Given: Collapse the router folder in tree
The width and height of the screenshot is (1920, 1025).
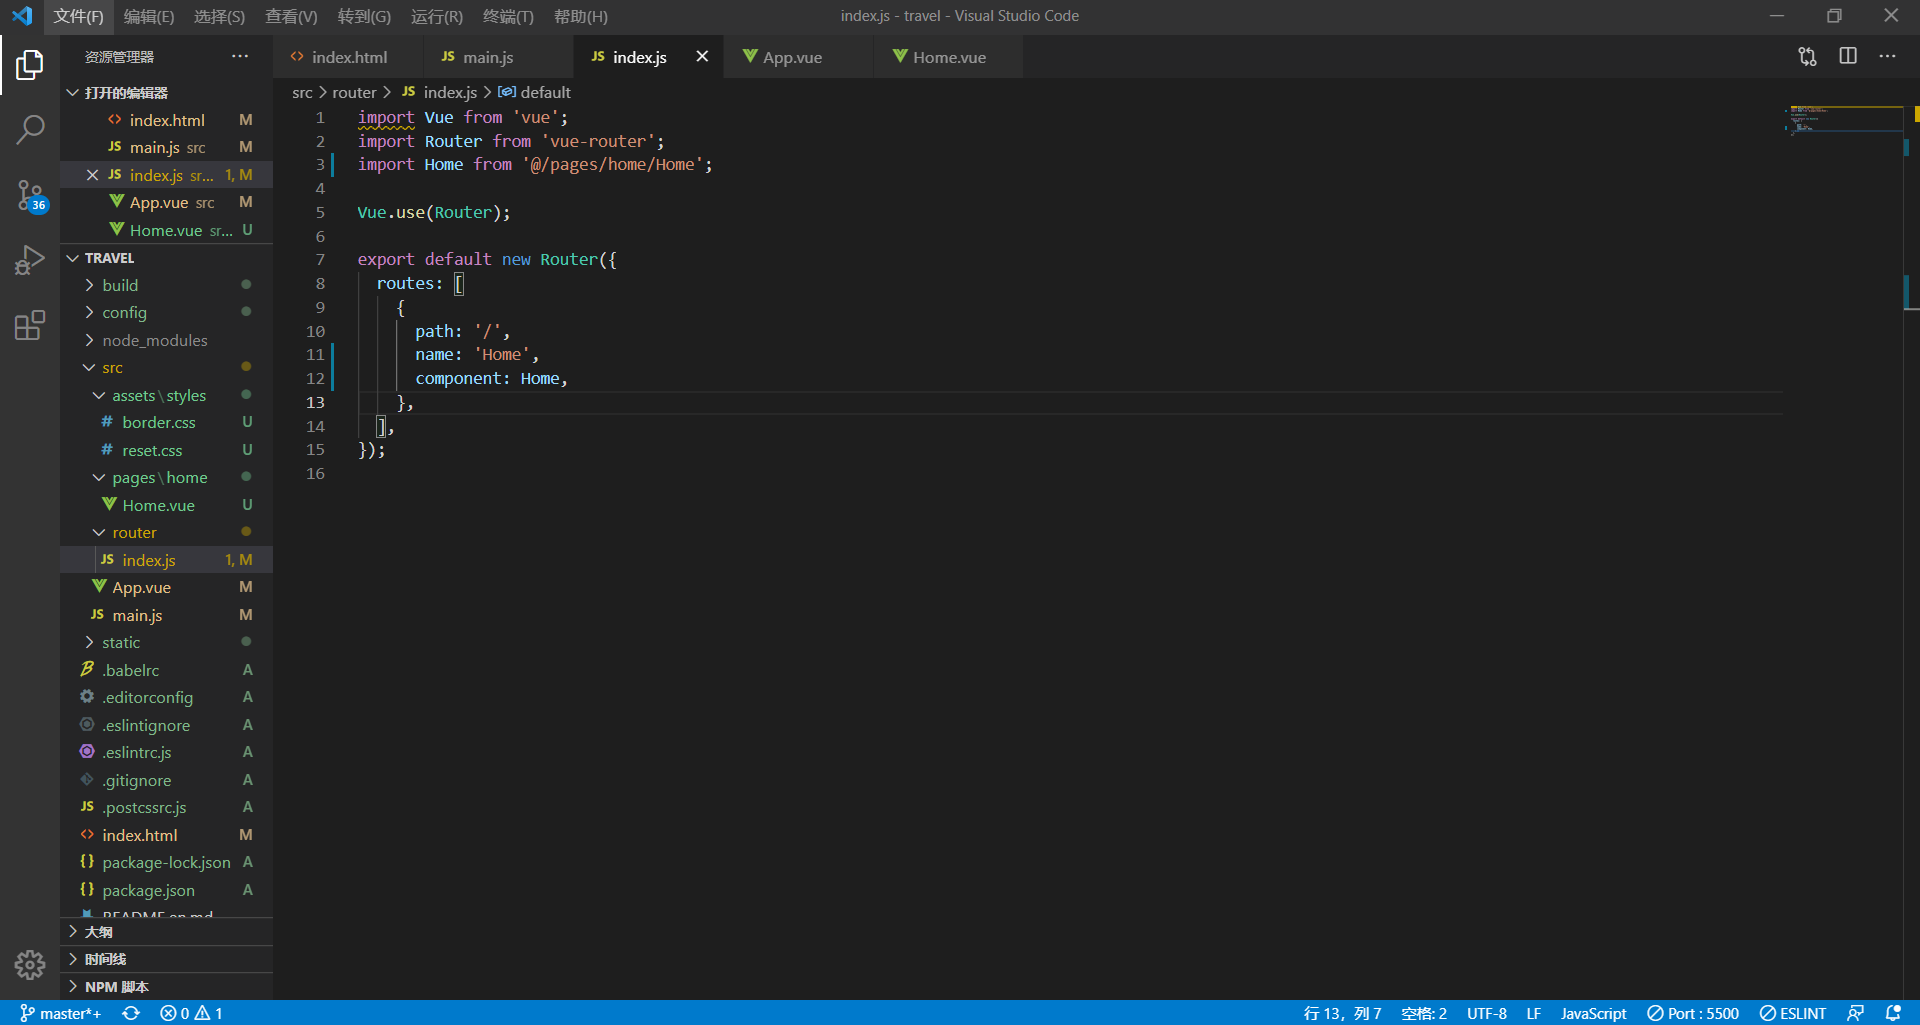Looking at the screenshot, I should [166, 533].
